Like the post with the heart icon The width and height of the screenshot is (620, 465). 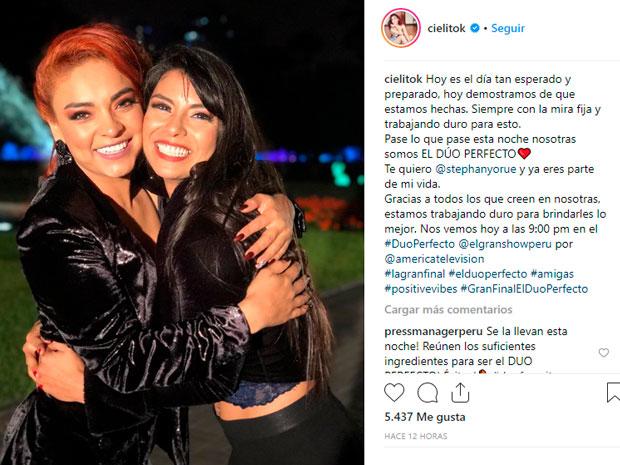coord(394,393)
